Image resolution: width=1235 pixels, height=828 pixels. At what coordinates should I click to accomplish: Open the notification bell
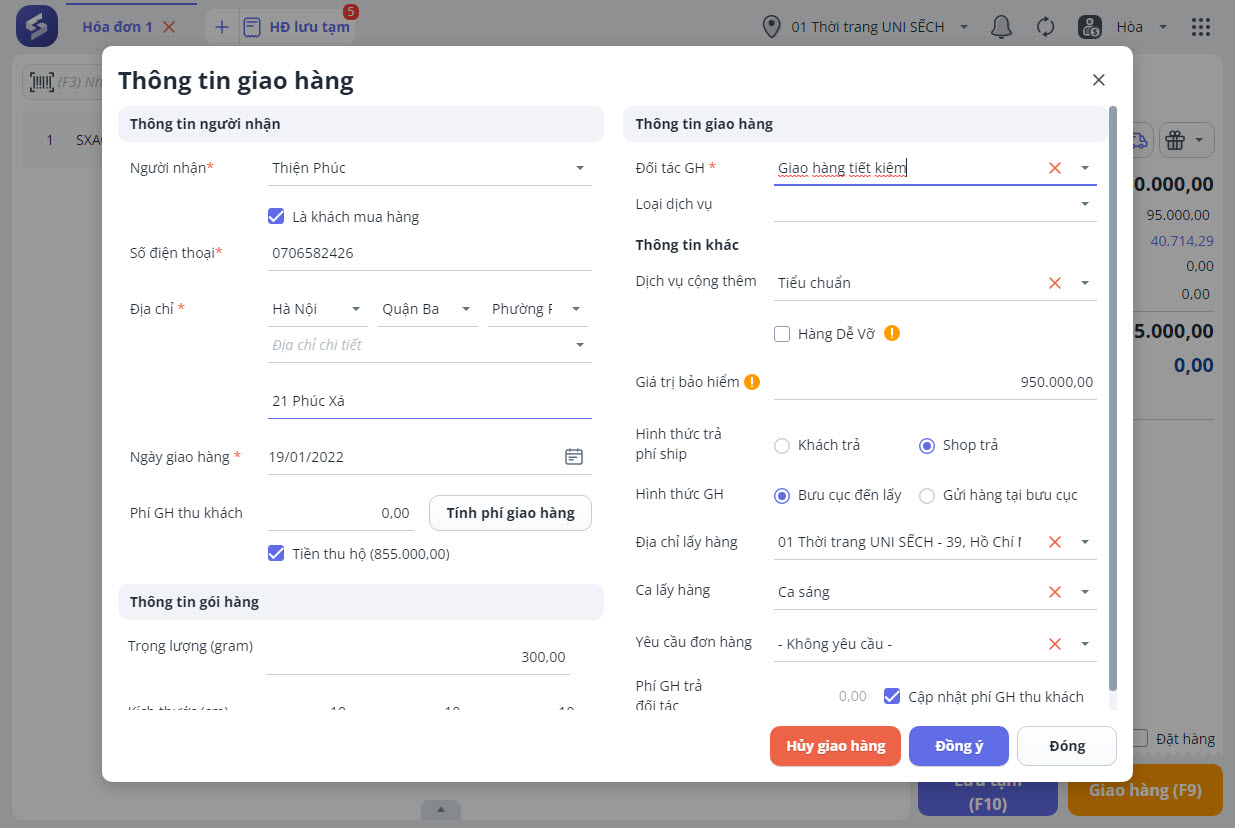(1001, 27)
